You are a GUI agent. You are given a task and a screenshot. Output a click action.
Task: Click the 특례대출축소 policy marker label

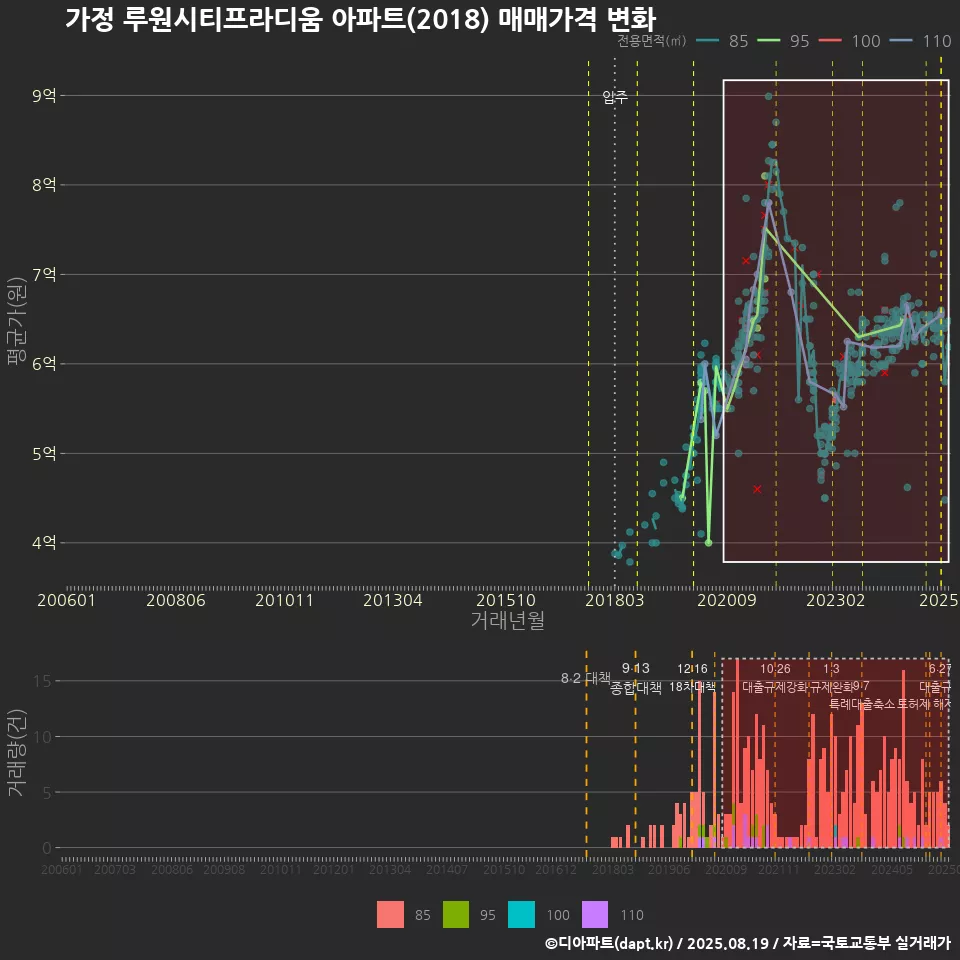coord(862,704)
